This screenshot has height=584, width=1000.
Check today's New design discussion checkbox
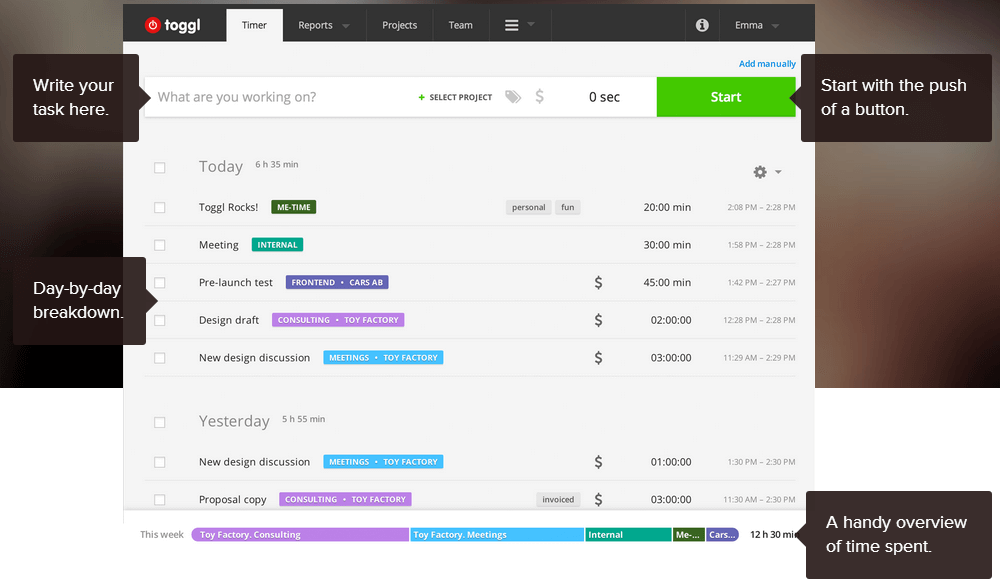(159, 358)
